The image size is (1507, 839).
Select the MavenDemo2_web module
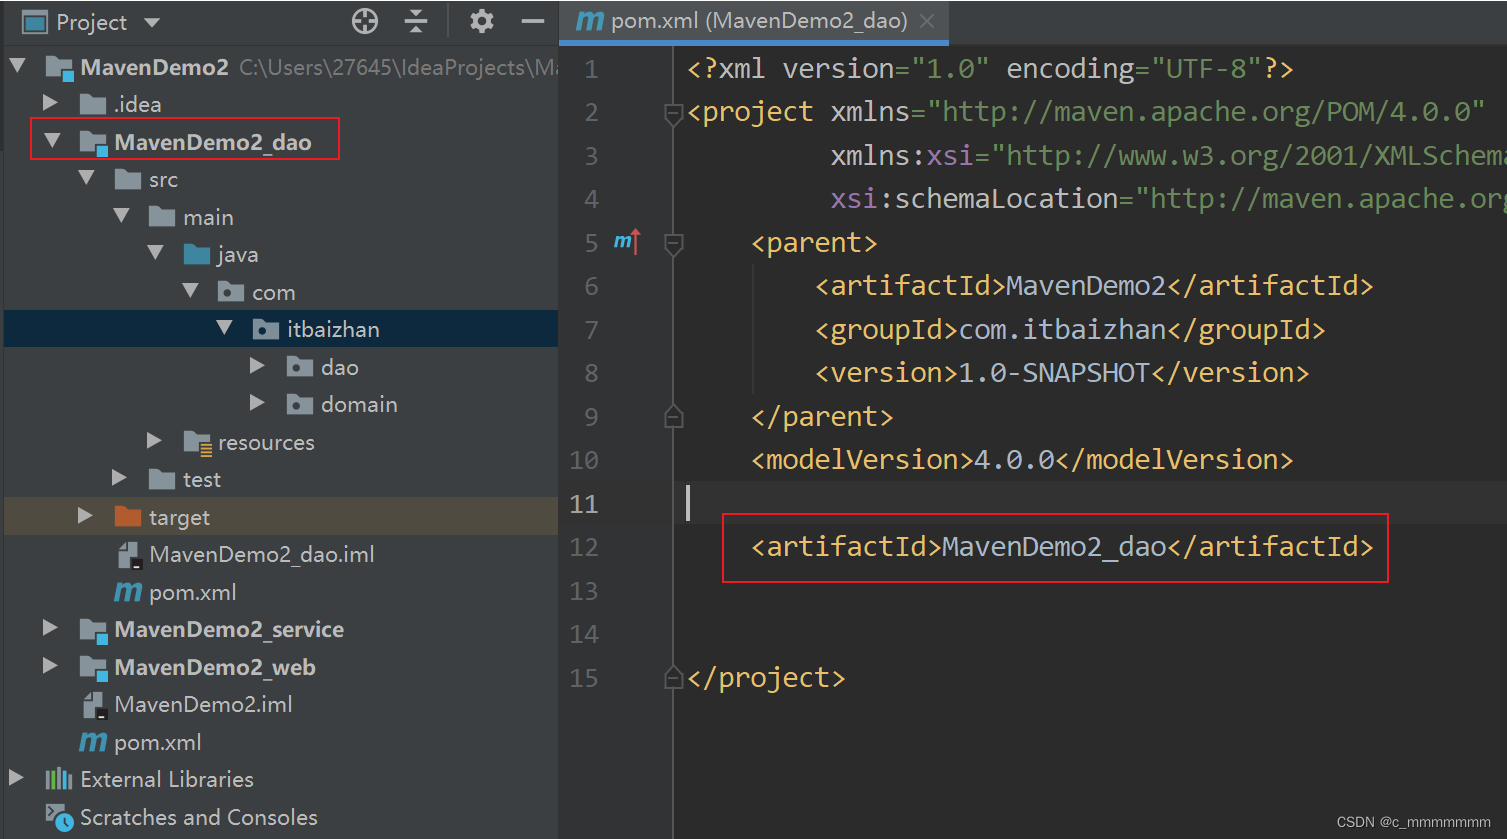[x=215, y=667]
